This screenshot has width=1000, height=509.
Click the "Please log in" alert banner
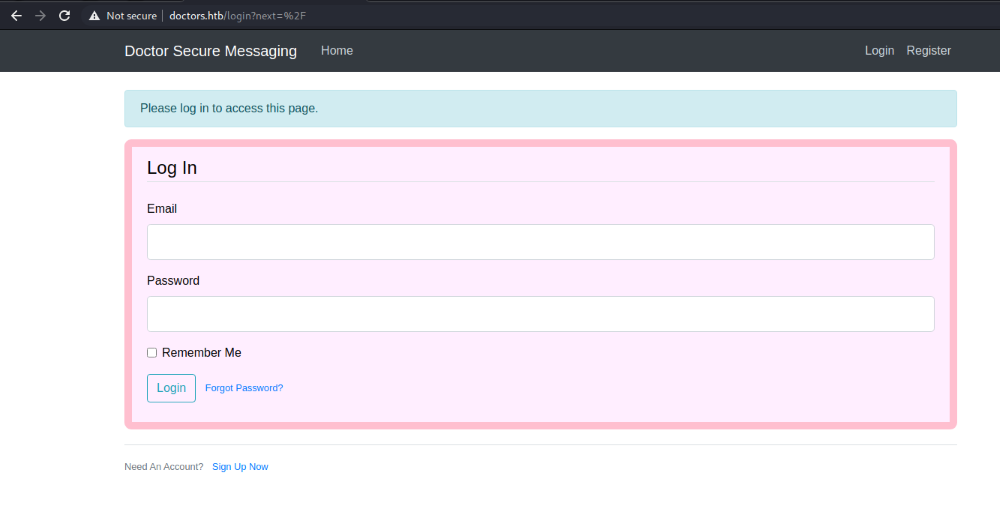(540, 108)
